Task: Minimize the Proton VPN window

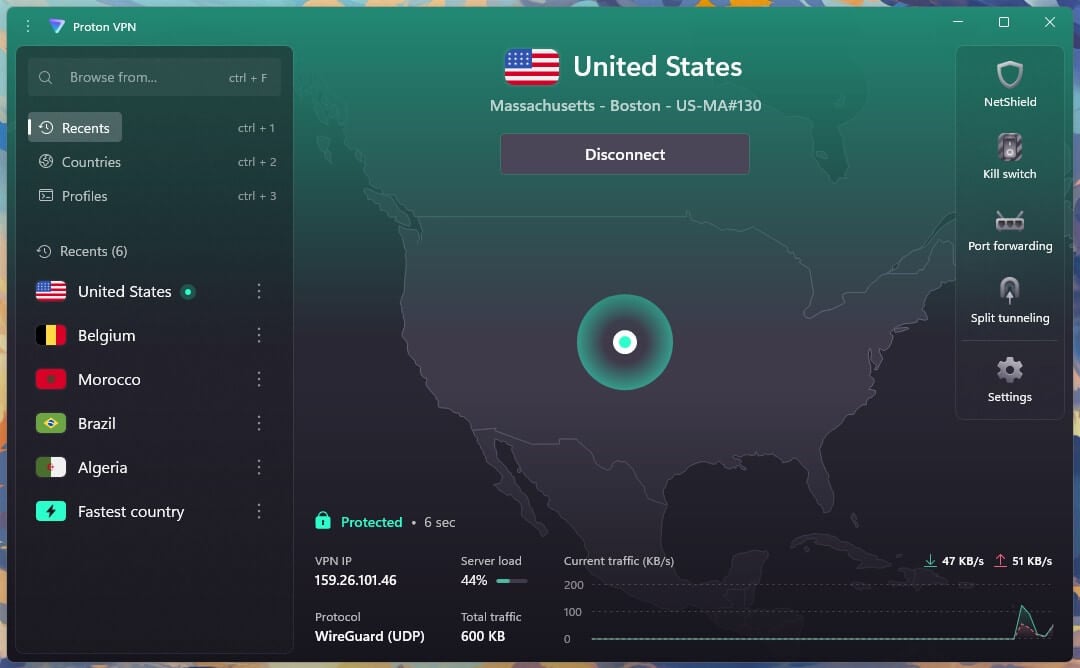Action: 957,22
